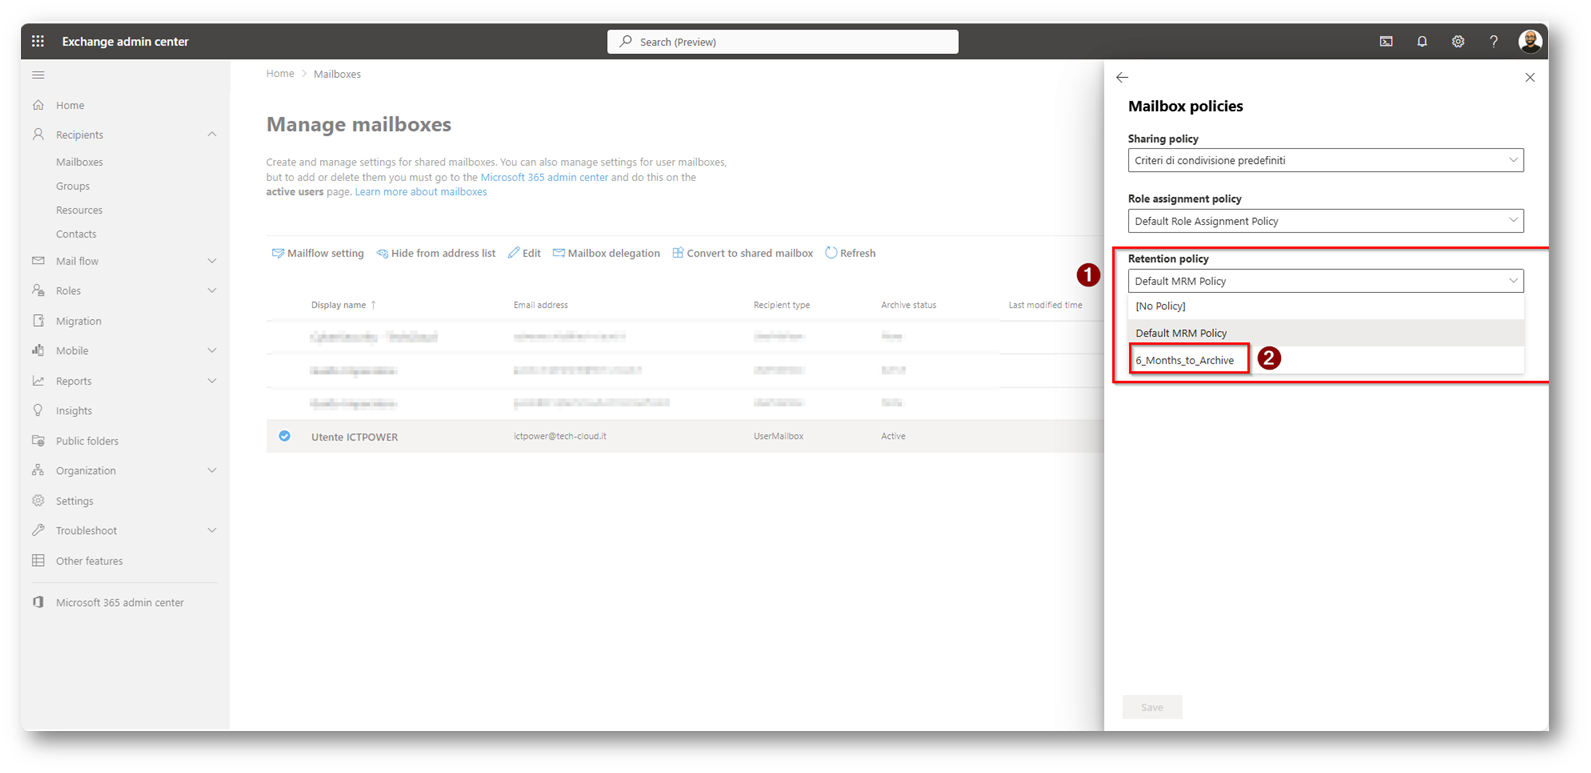Open Mailboxes under Recipients

pyautogui.click(x=79, y=162)
